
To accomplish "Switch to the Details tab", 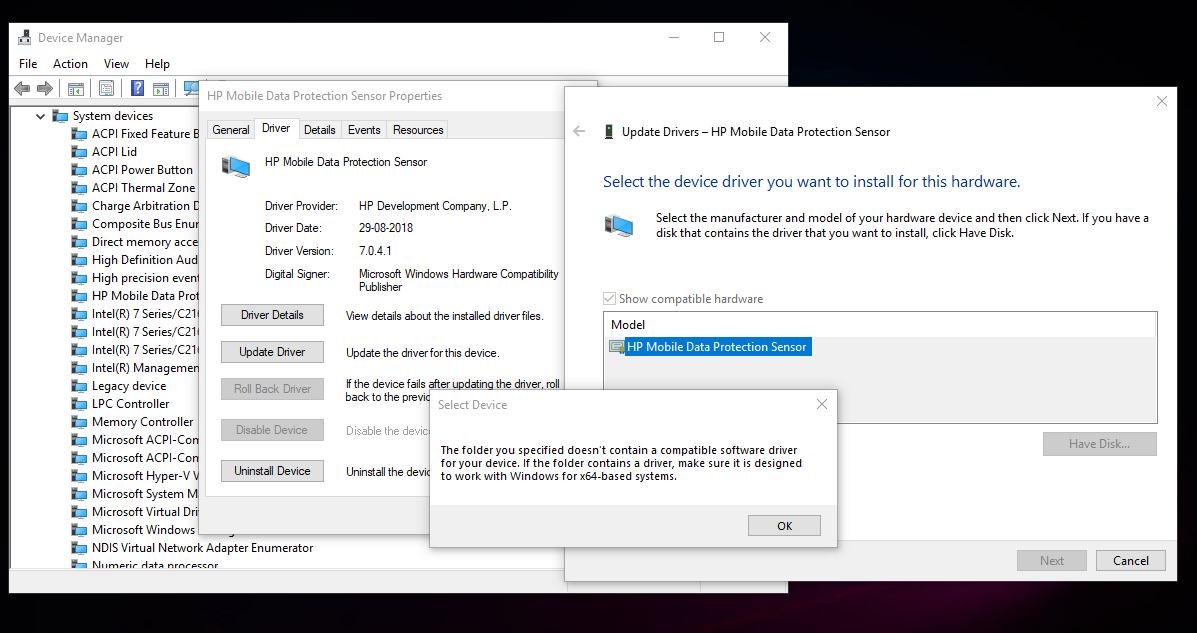I will (320, 128).
